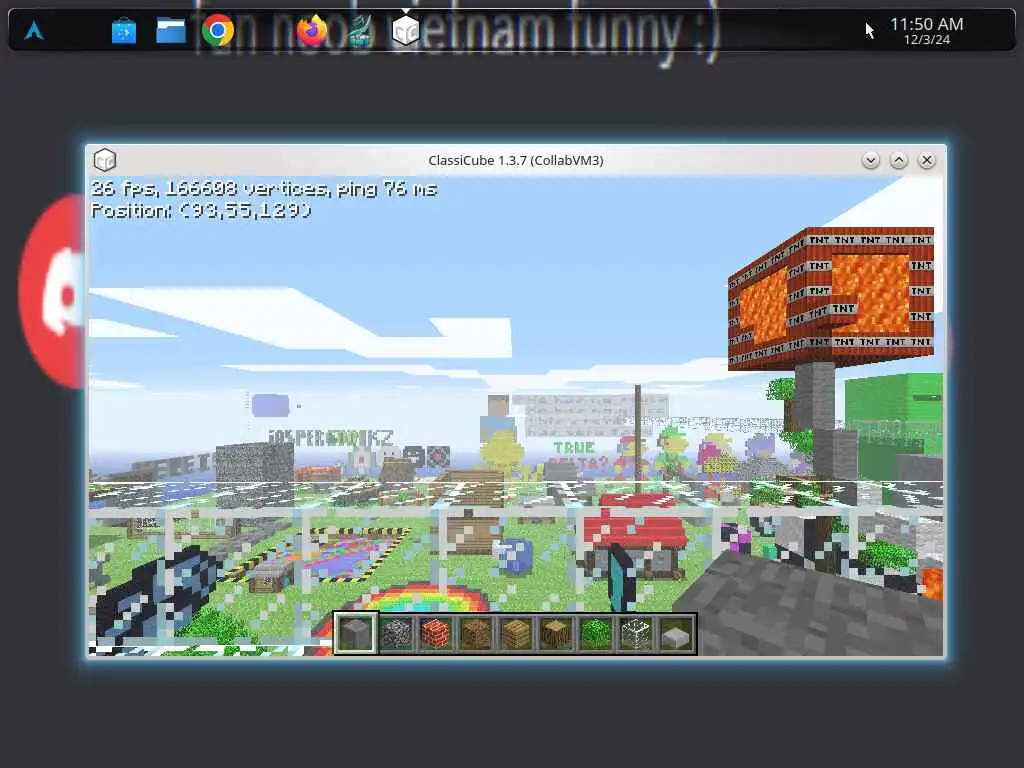1024x768 pixels.
Task: Click the ClassiCube 1.3.7 (CollabVM3) title
Action: 516,160
